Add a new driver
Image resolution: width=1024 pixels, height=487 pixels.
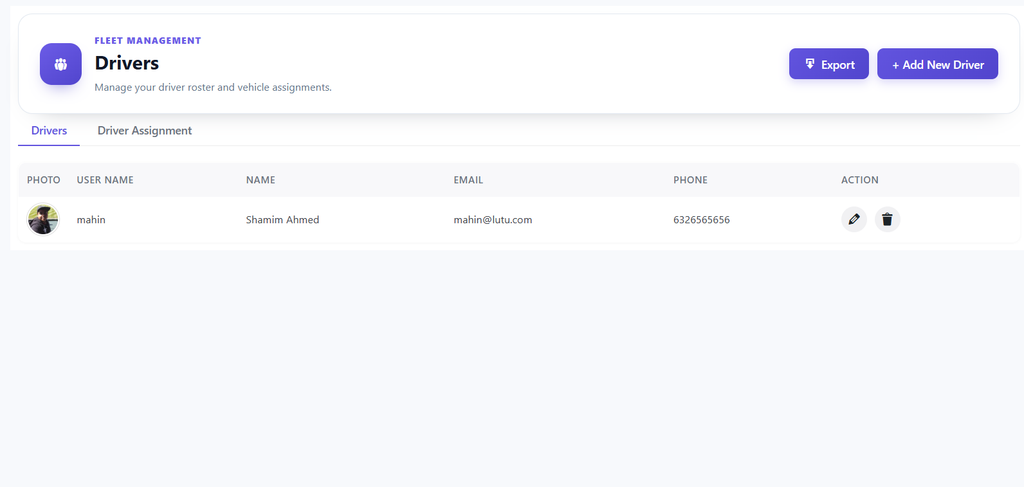937,64
